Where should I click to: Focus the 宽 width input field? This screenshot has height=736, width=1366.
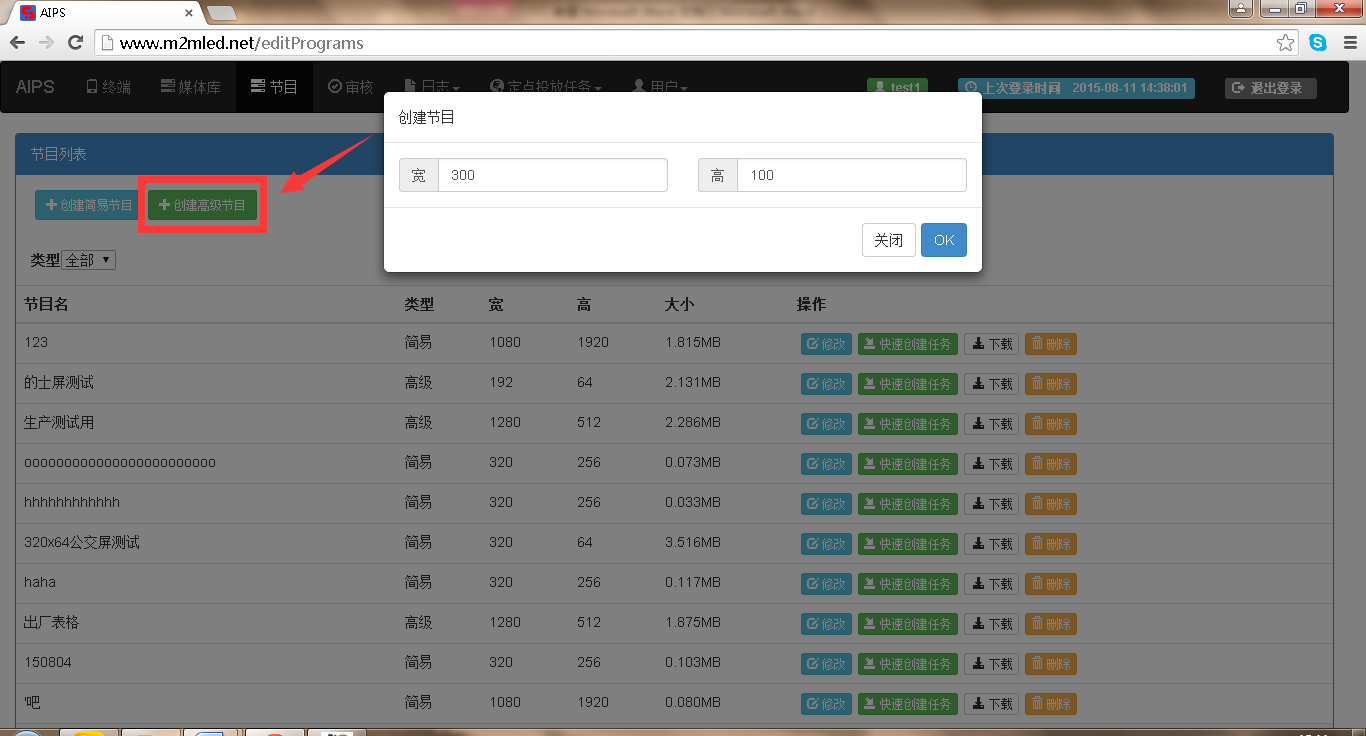(x=552, y=175)
